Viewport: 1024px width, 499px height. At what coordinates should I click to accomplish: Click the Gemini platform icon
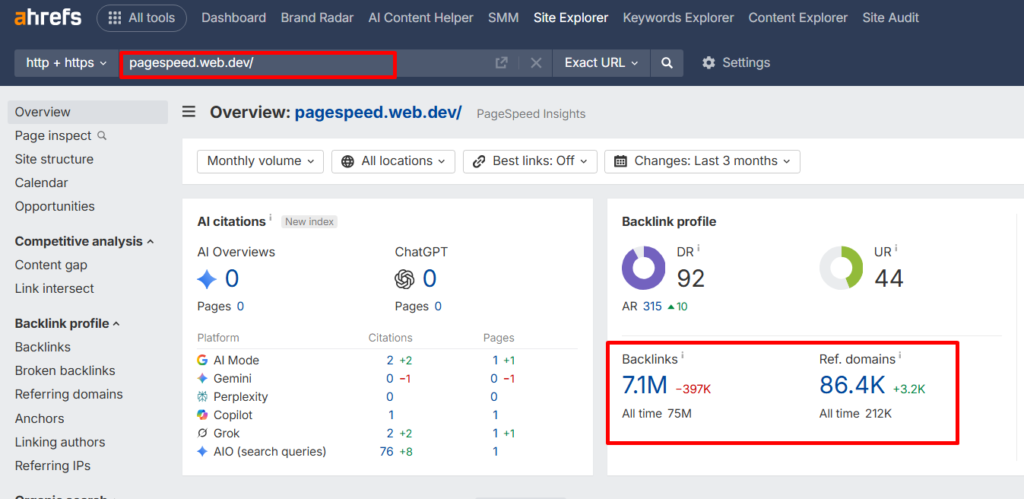point(202,378)
